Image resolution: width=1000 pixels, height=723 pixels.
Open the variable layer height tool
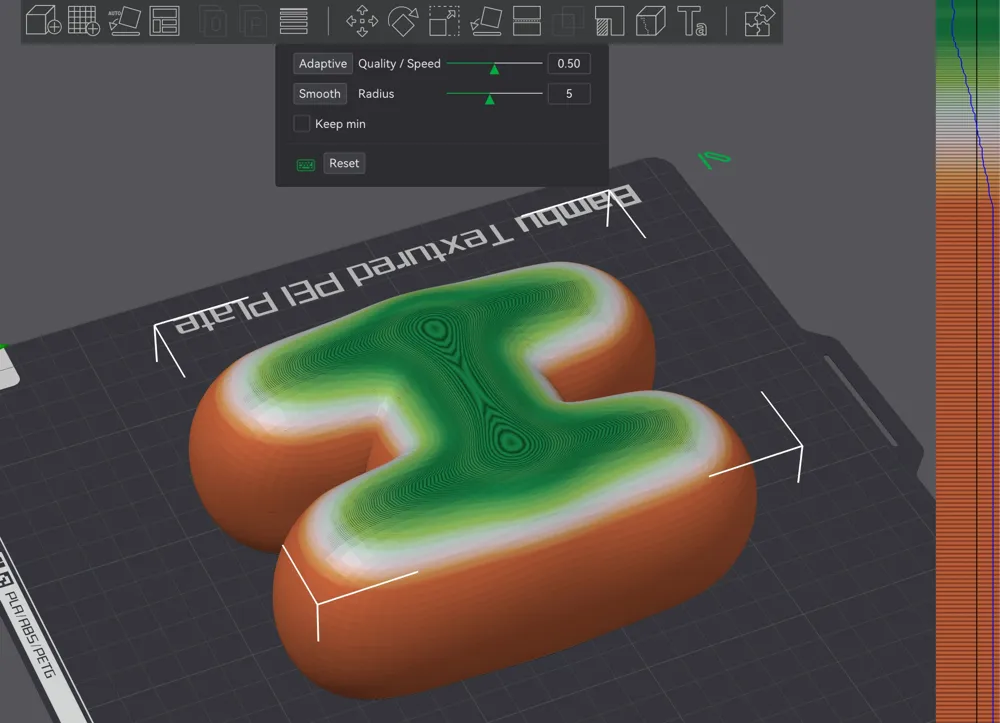(x=295, y=21)
